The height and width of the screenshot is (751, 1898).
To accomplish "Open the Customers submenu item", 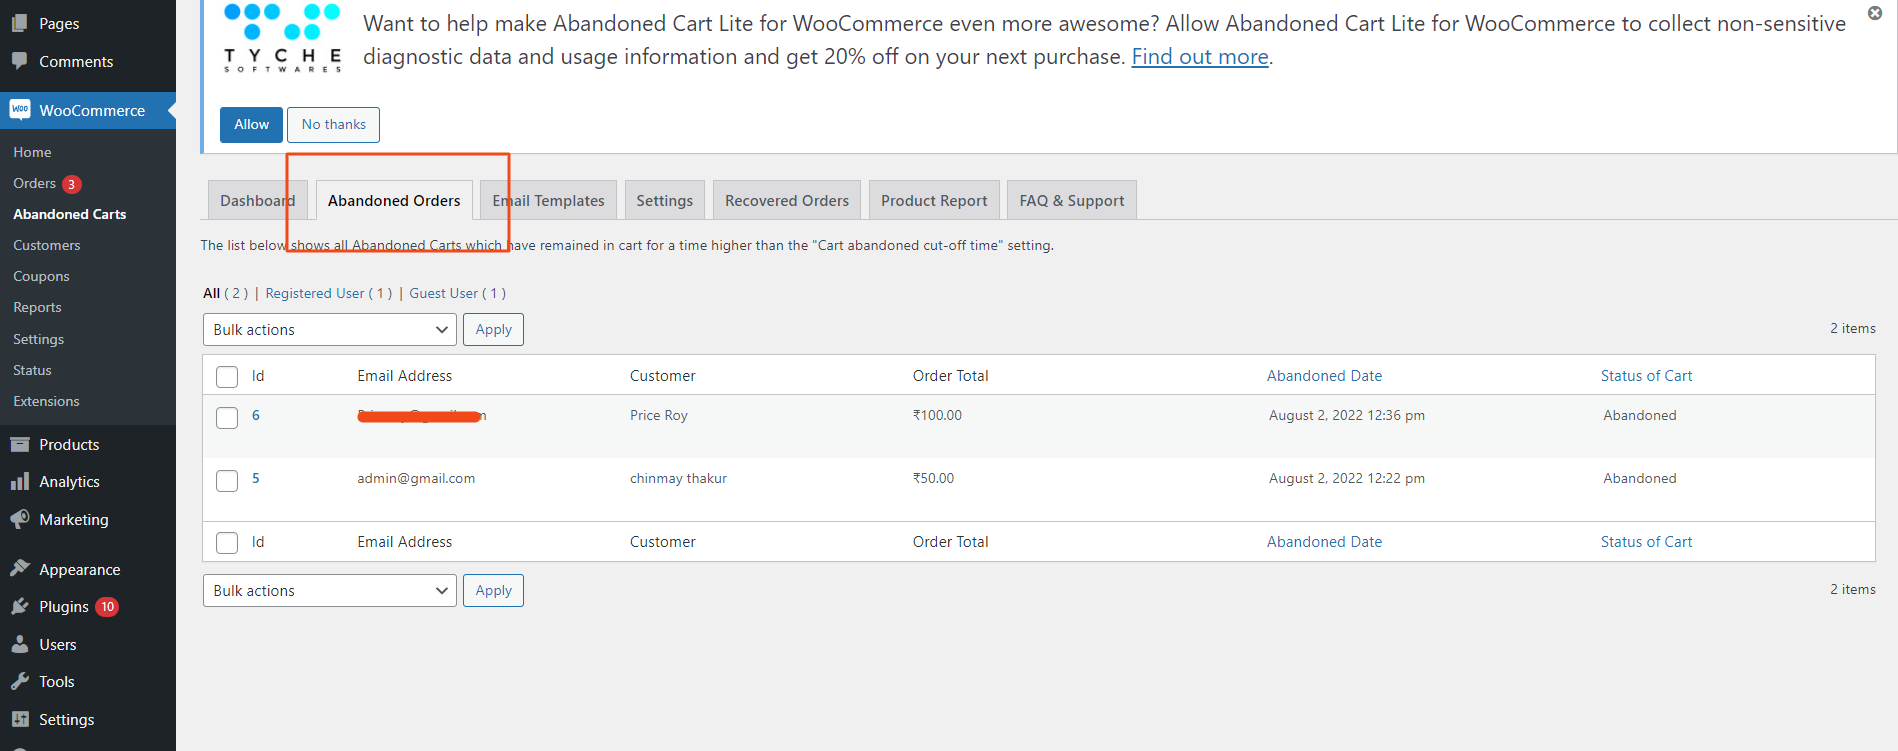I will (x=47, y=245).
